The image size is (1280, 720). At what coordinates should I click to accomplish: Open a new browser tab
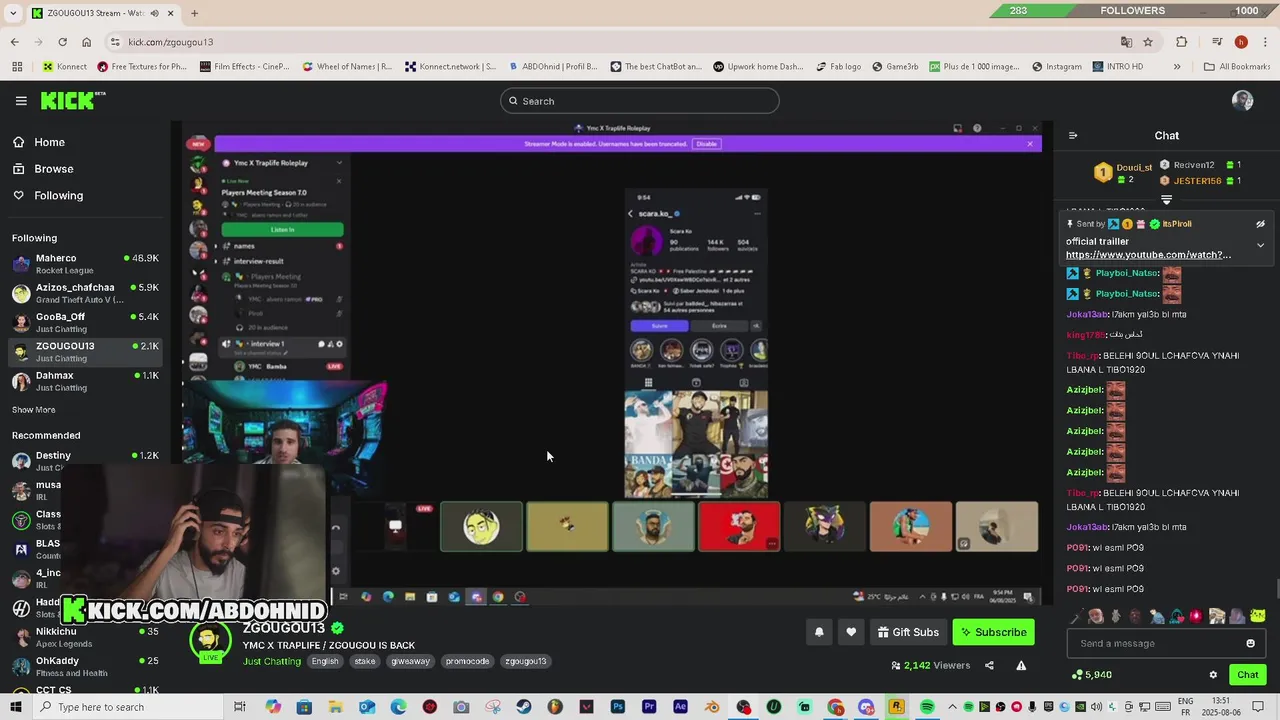coord(195,13)
